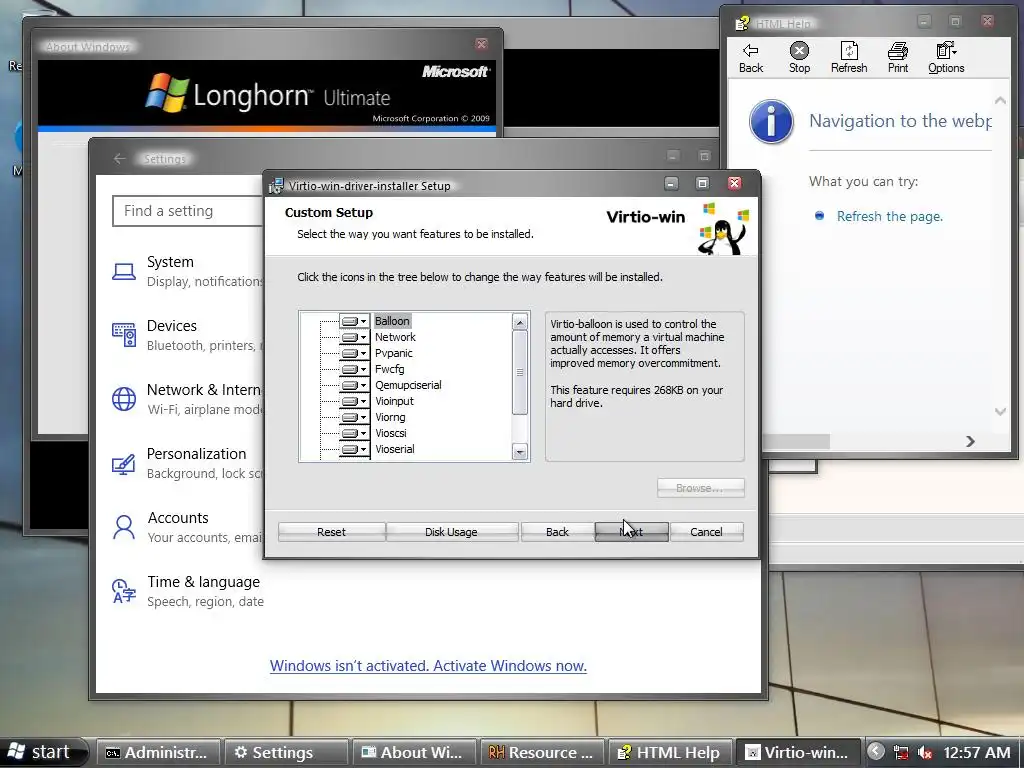Open the Vioserial feature install dropdown
The width and height of the screenshot is (1024, 768).
(355, 449)
